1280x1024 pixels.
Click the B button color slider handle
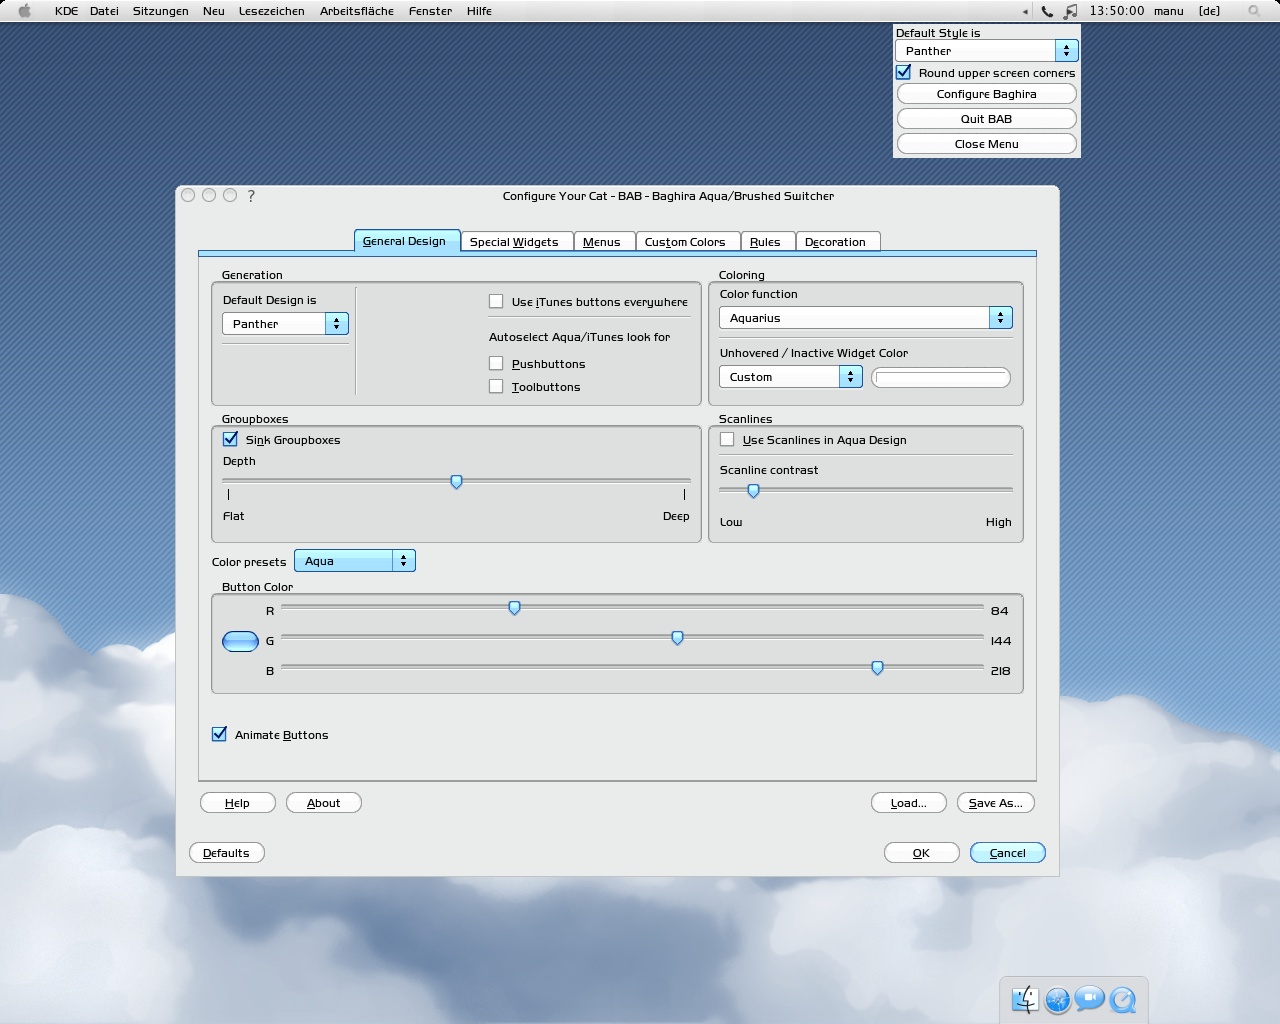click(877, 668)
